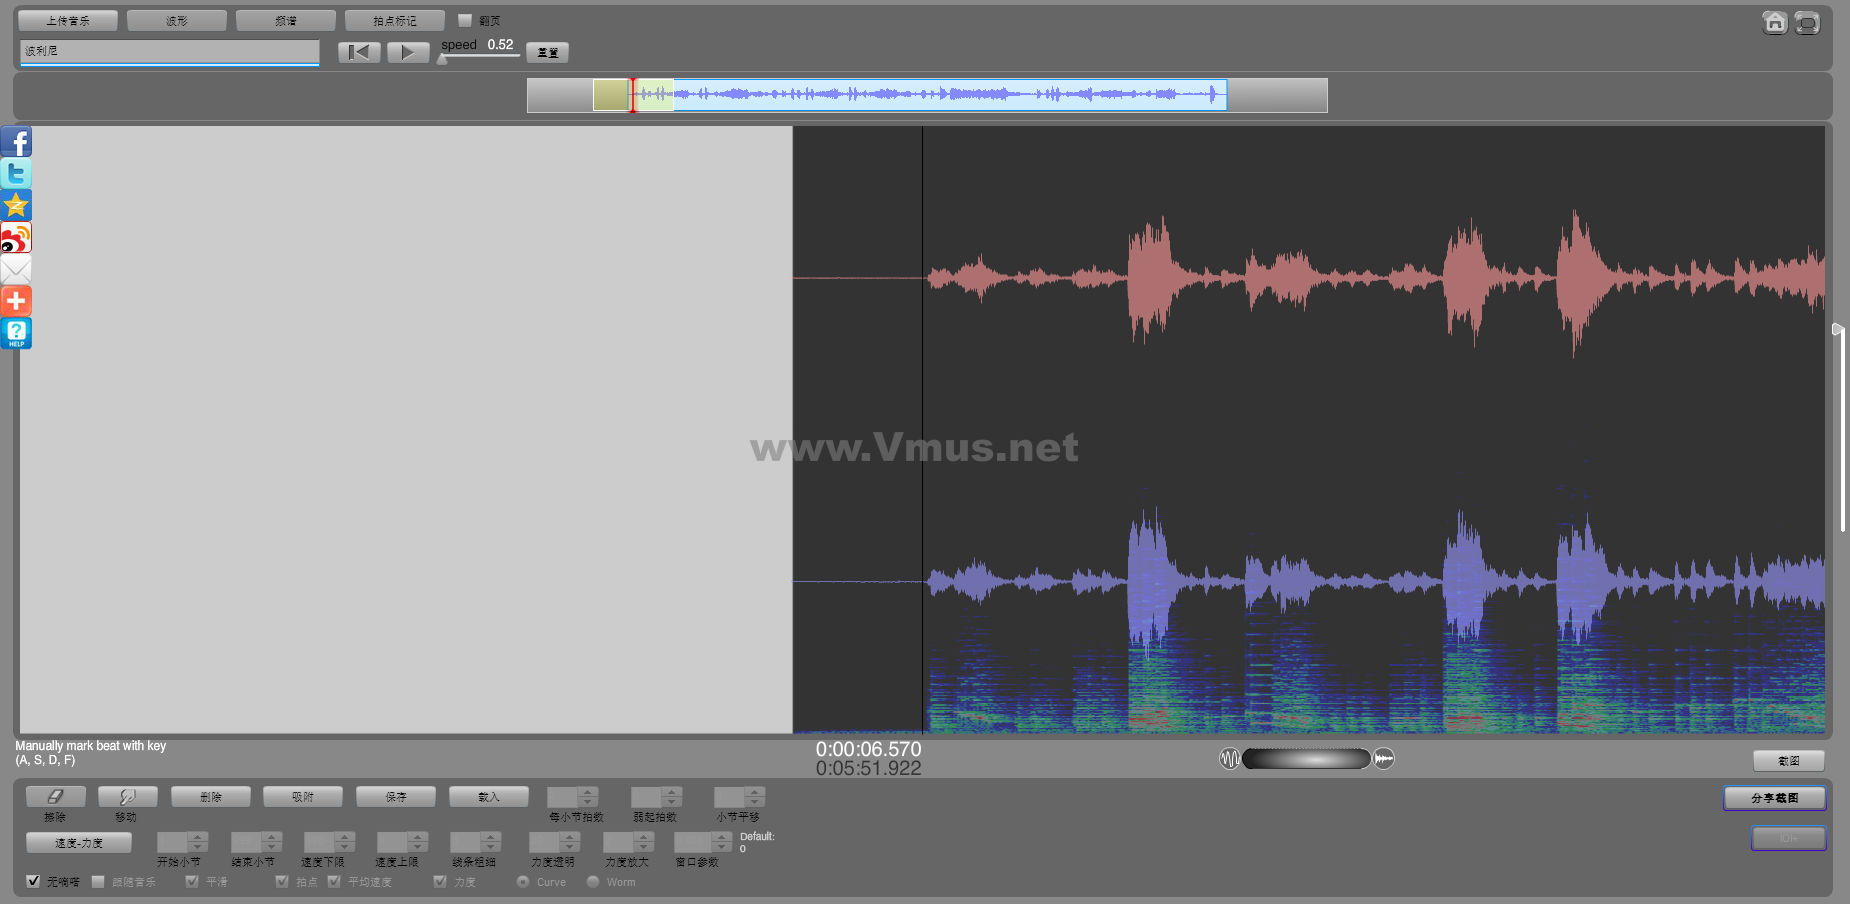Click the 重置 speed reset button
Screen dimensions: 1850x904
[548, 52]
